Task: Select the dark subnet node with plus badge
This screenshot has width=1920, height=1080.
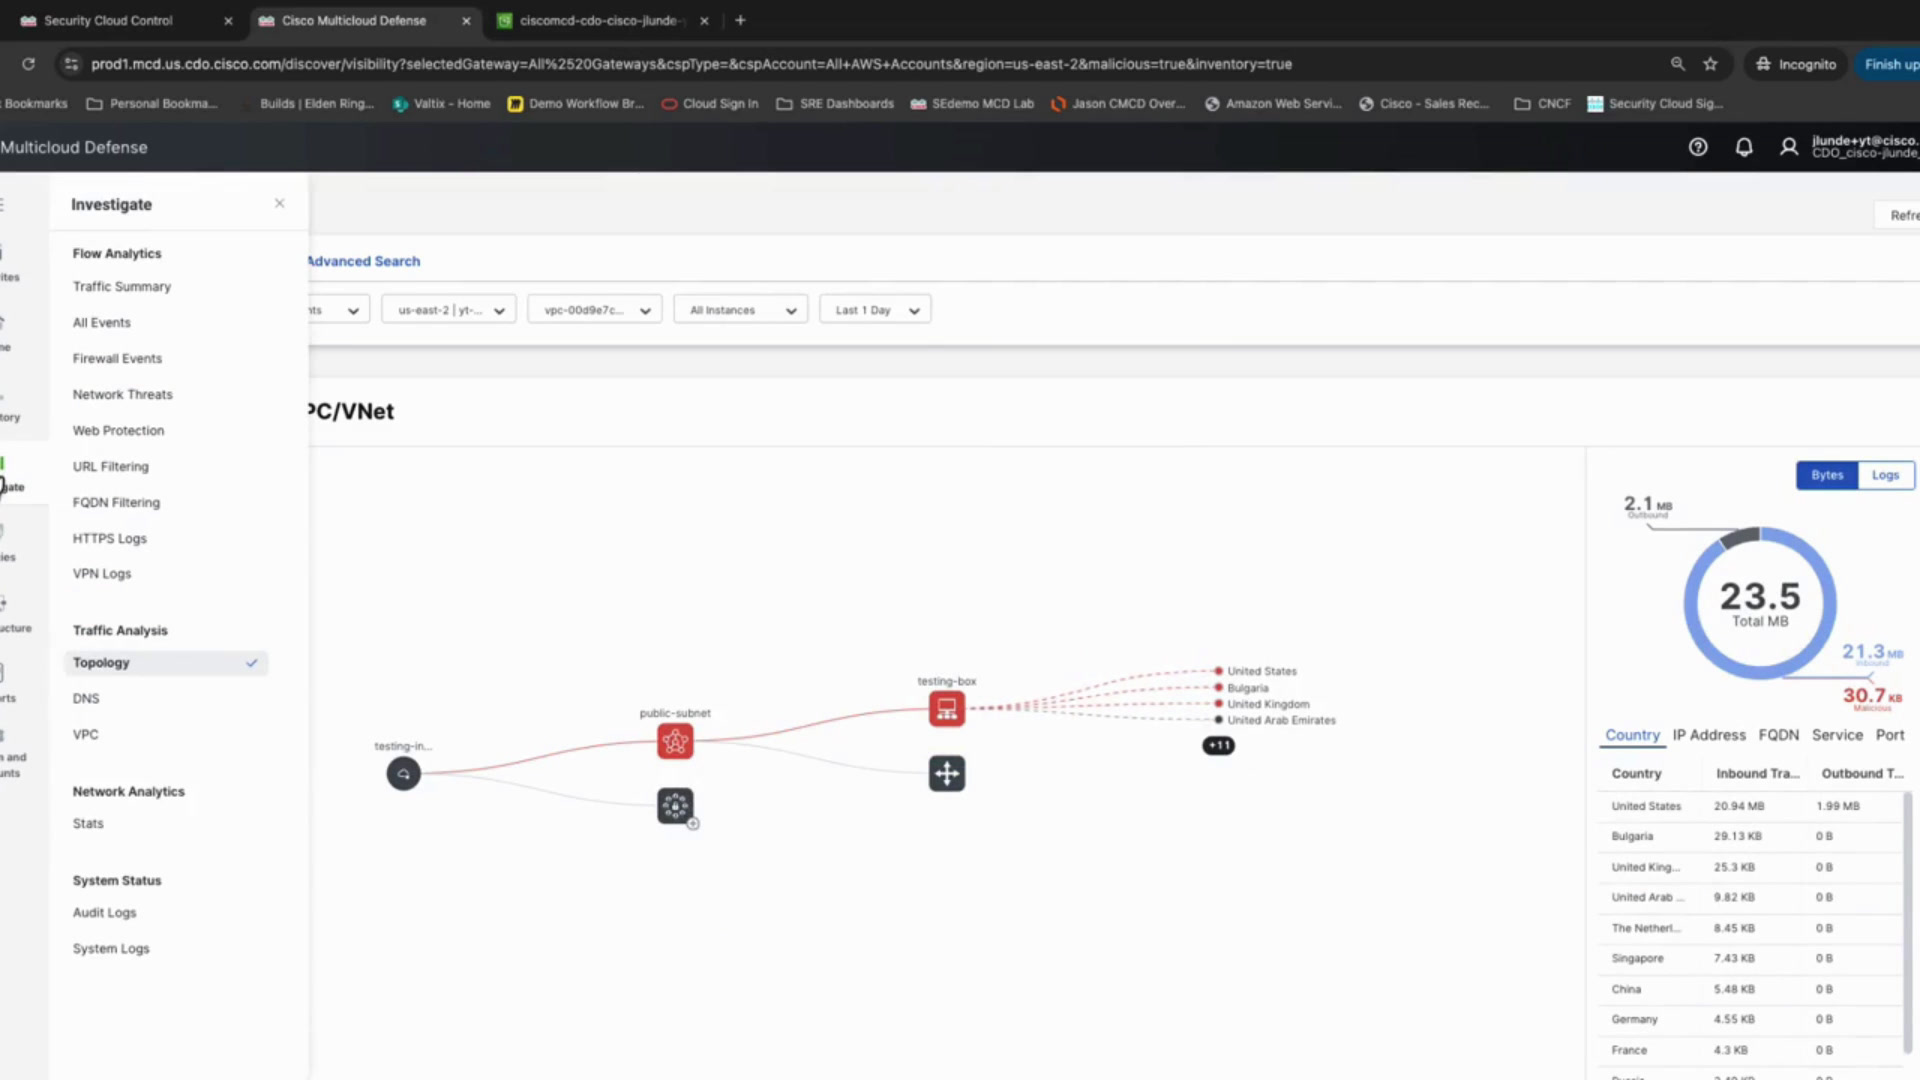Action: tap(676, 806)
